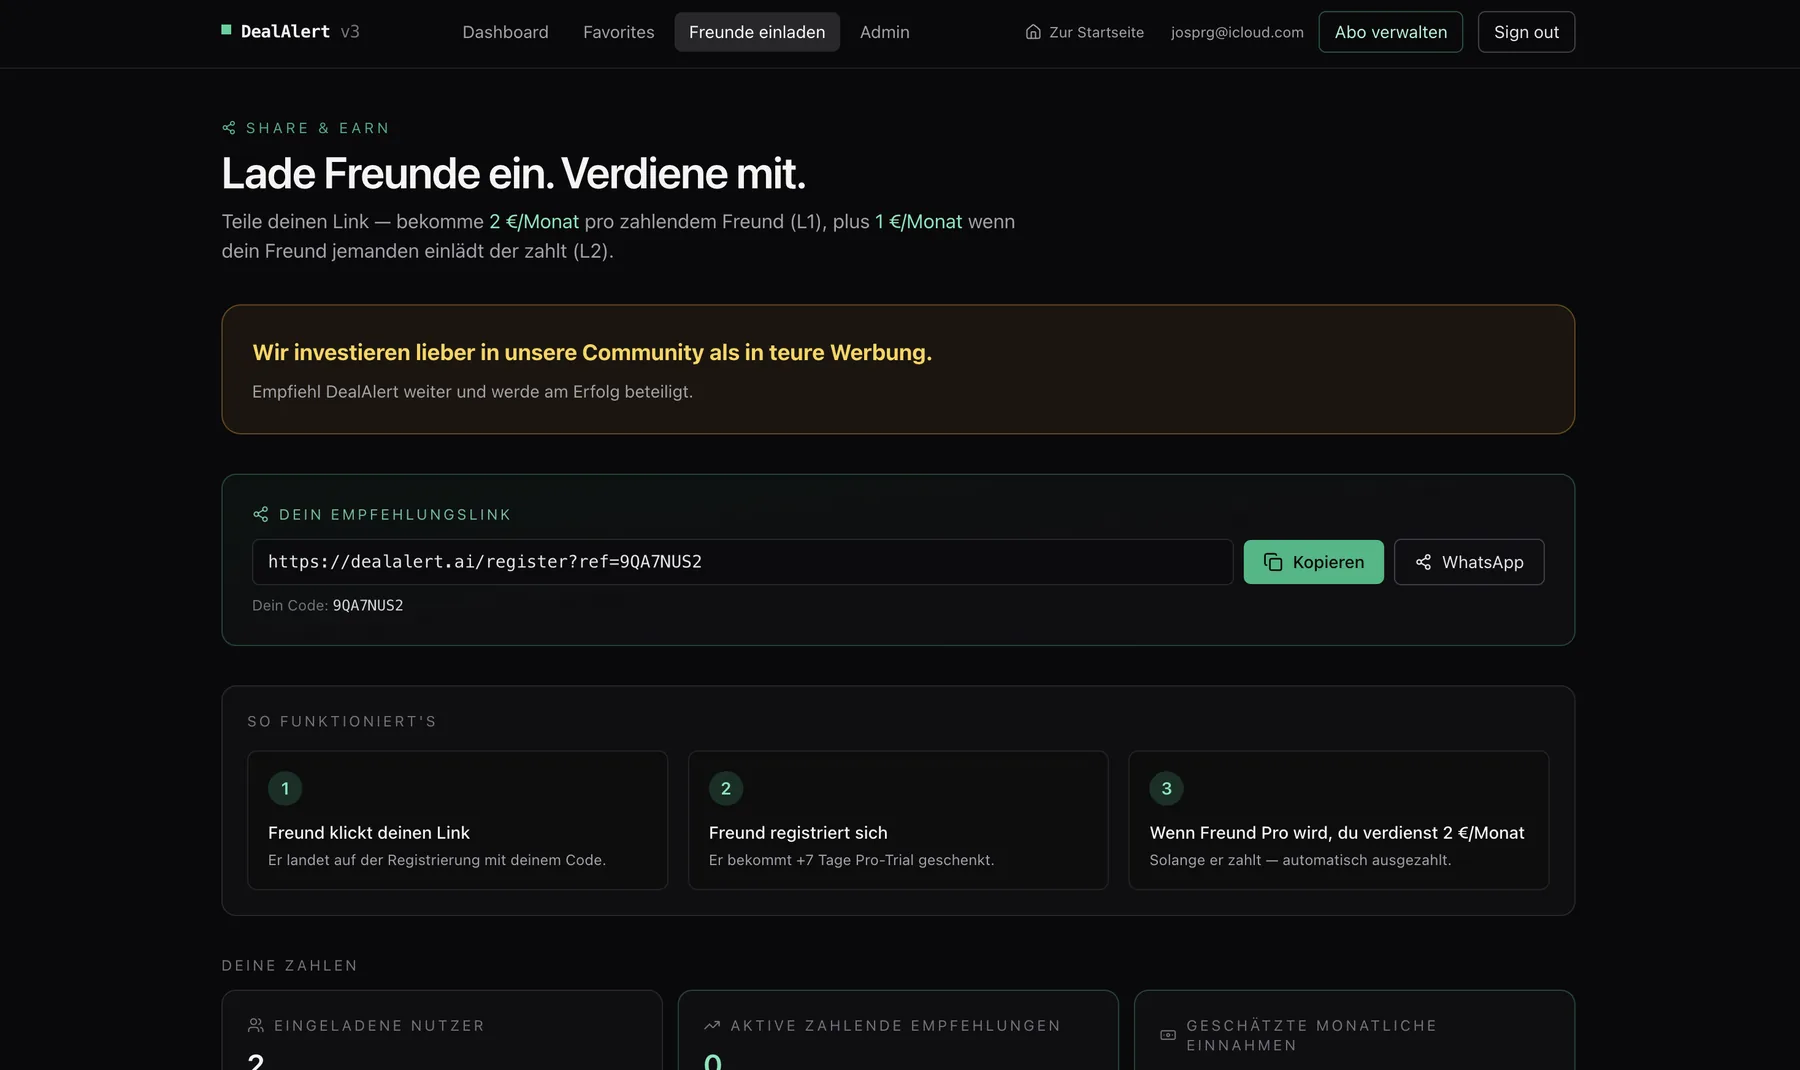
Task: Click the EINGELADENE NUTZER card label
Action: point(379,1025)
